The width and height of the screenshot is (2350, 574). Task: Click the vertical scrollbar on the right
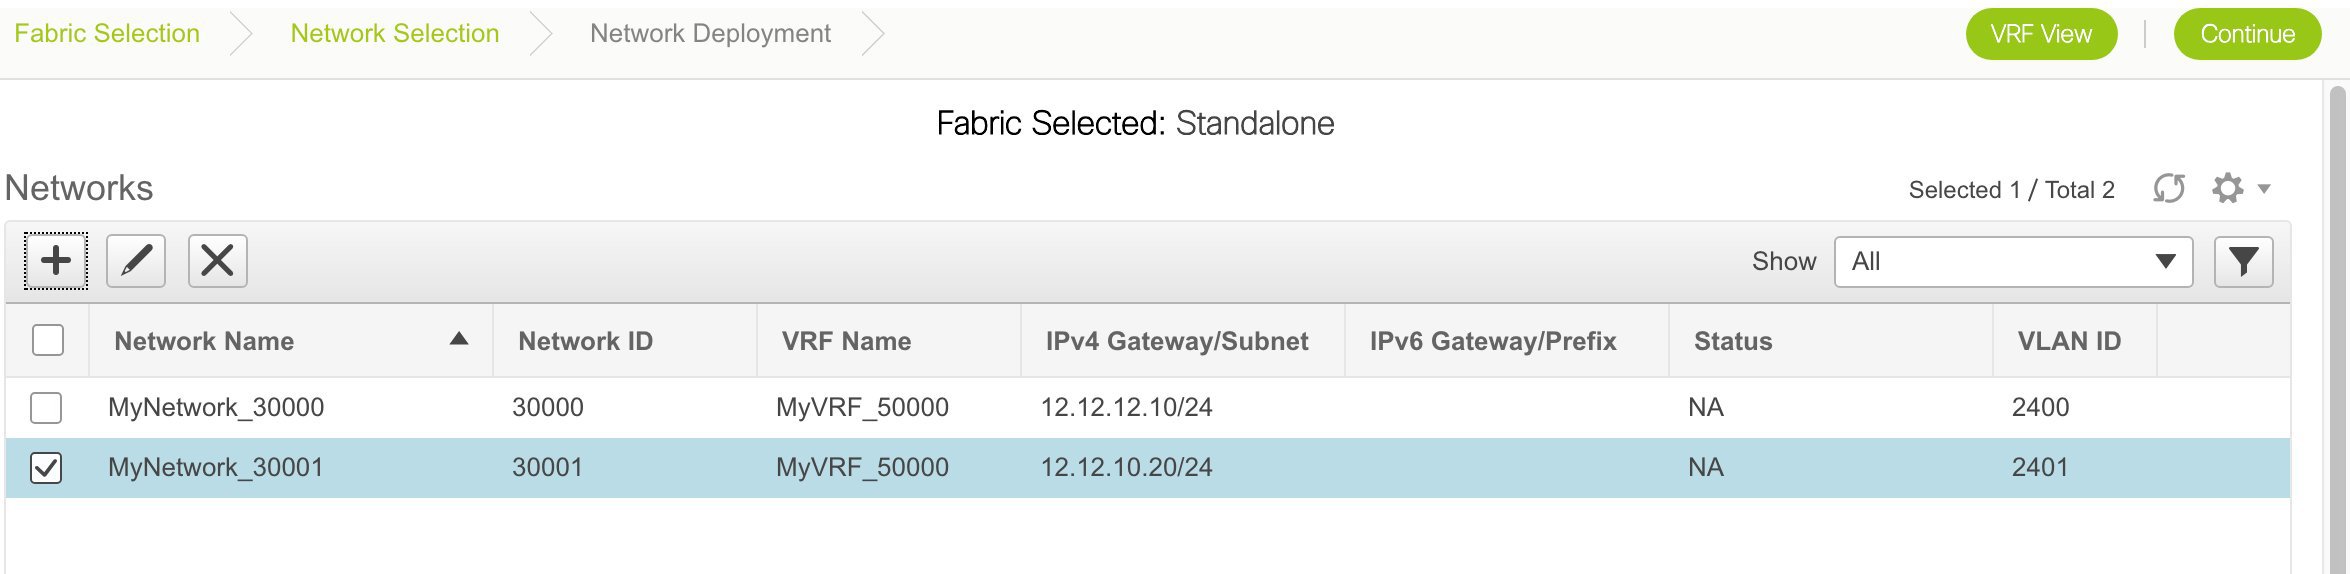click(x=2338, y=330)
